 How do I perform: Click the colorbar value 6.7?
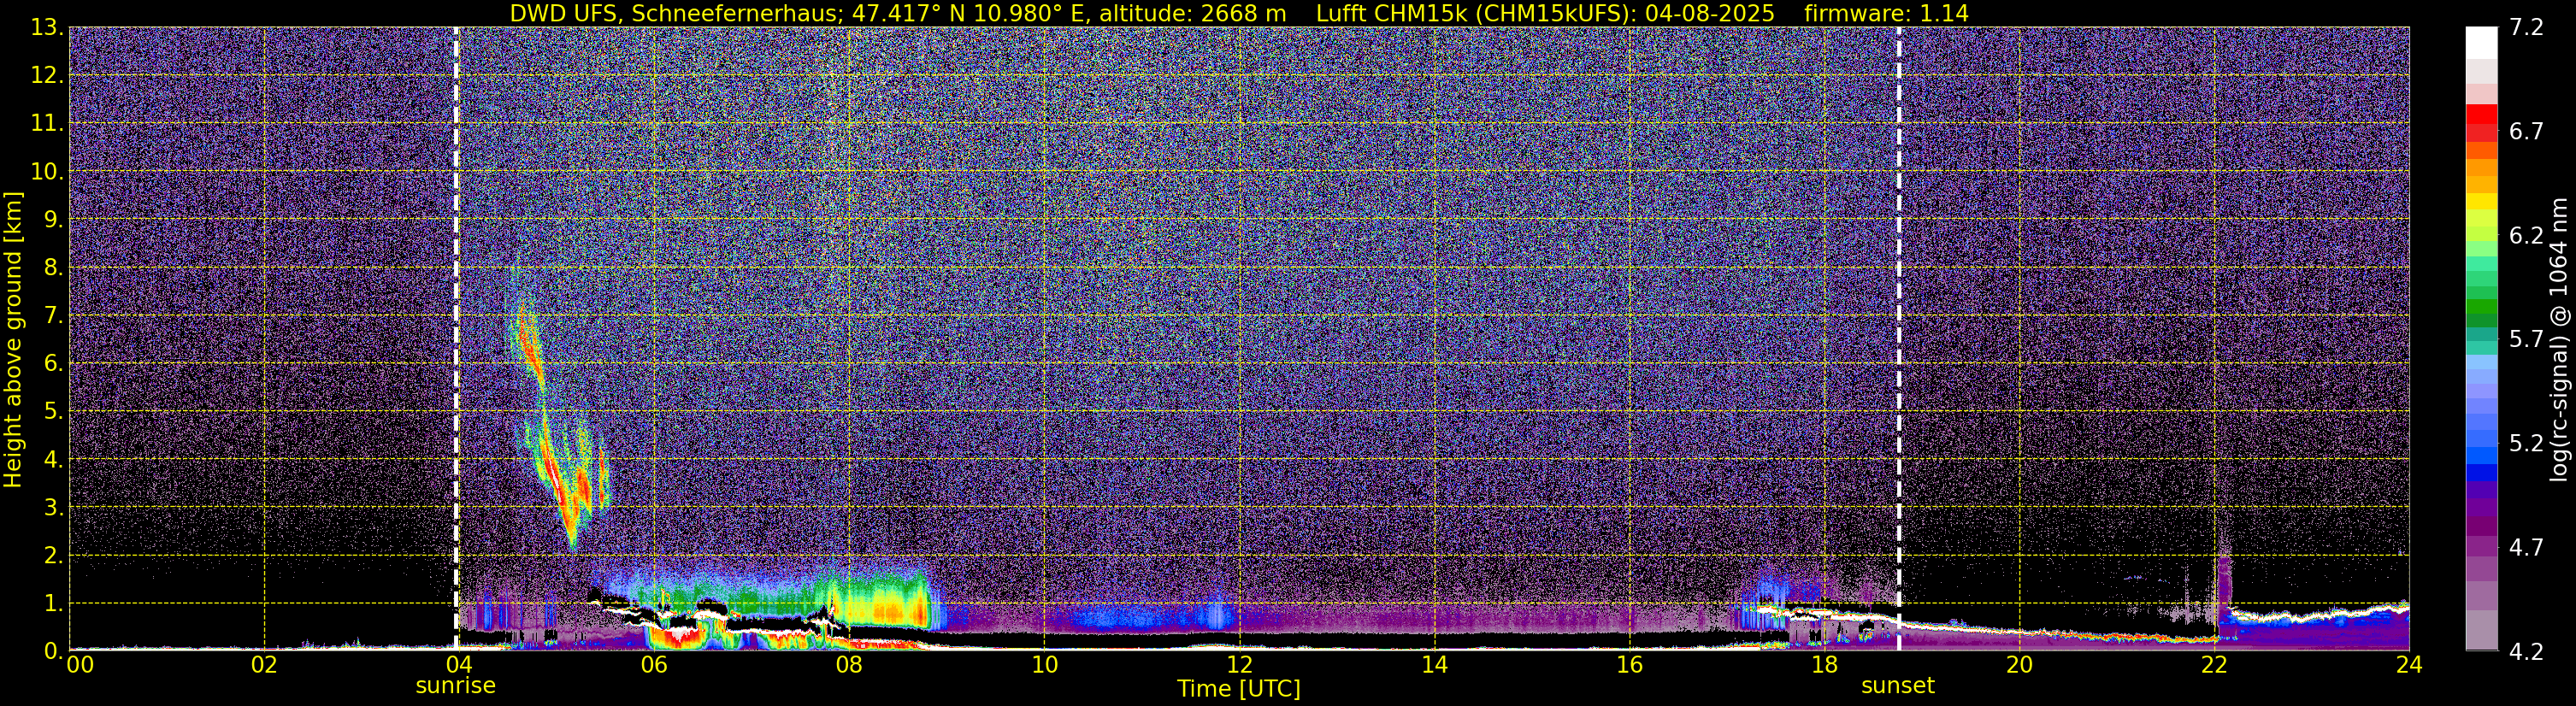coord(2527,132)
